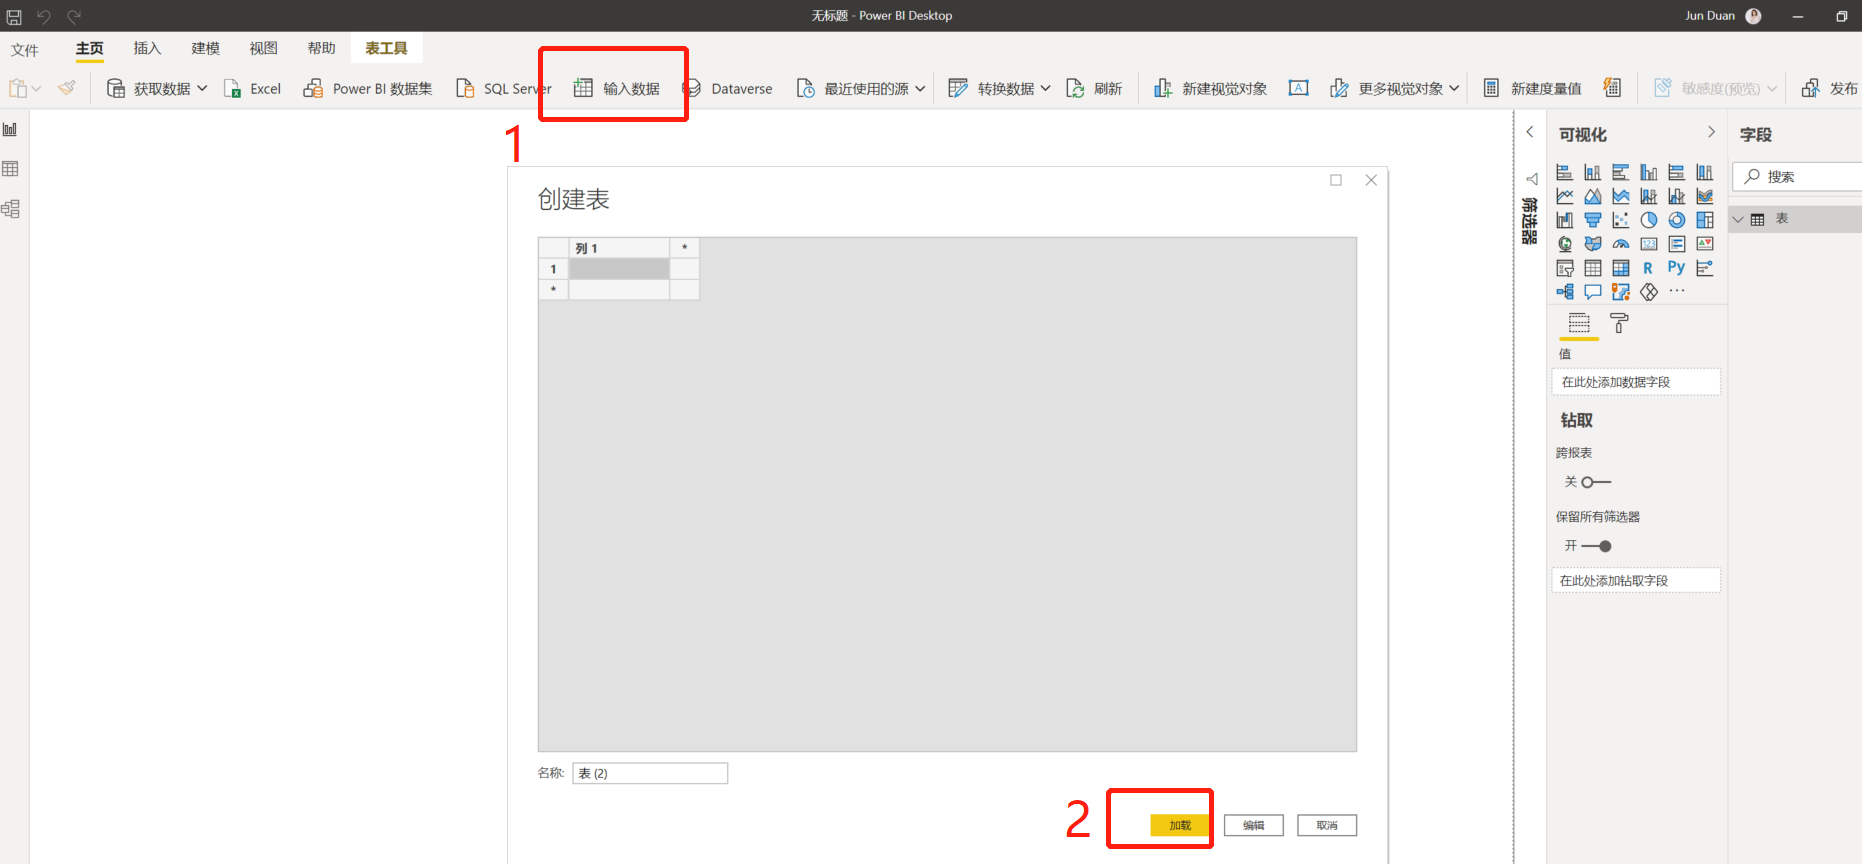Select the gauge visual
The height and width of the screenshot is (864, 1862).
1621,244
